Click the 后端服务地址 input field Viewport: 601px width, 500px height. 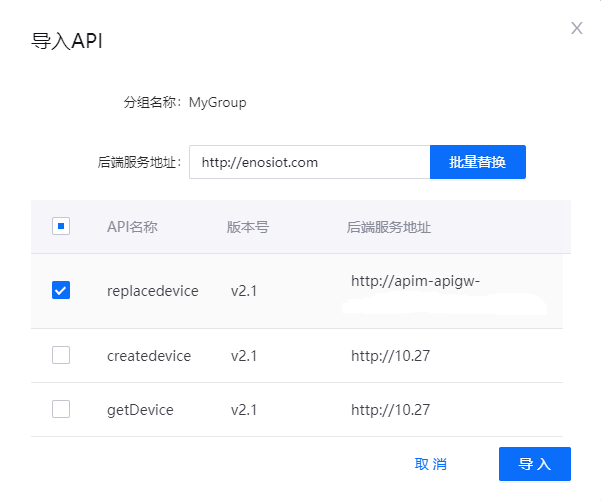click(309, 162)
